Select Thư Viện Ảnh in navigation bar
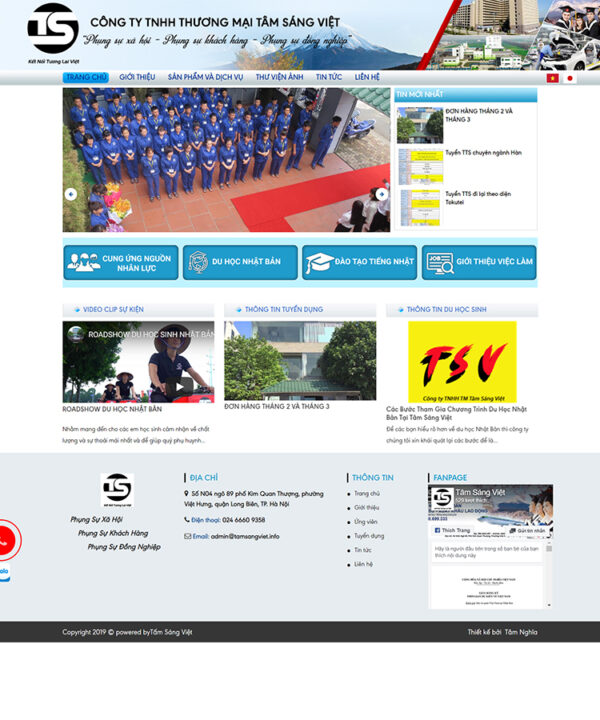The image size is (600, 720). point(279,77)
